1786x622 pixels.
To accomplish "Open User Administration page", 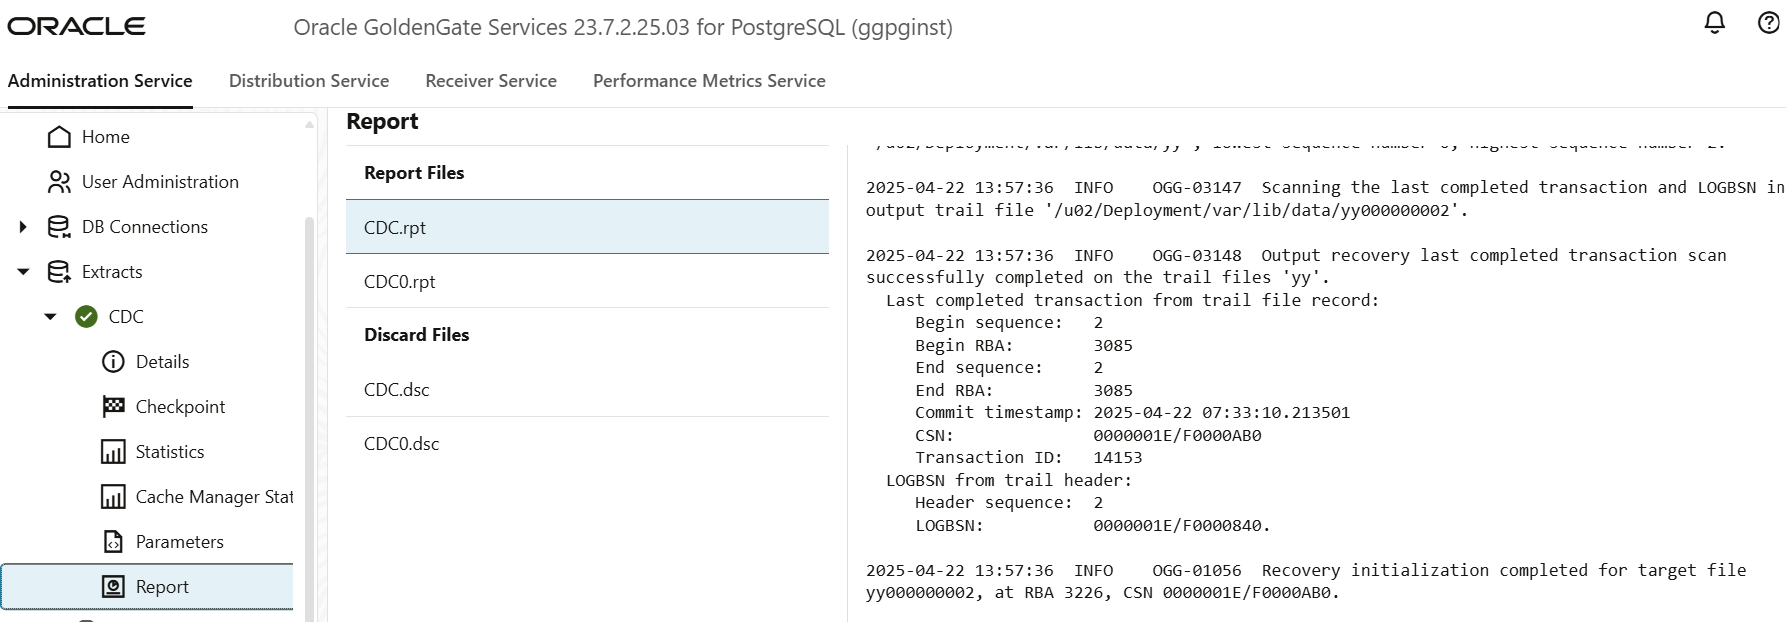I will point(160,182).
